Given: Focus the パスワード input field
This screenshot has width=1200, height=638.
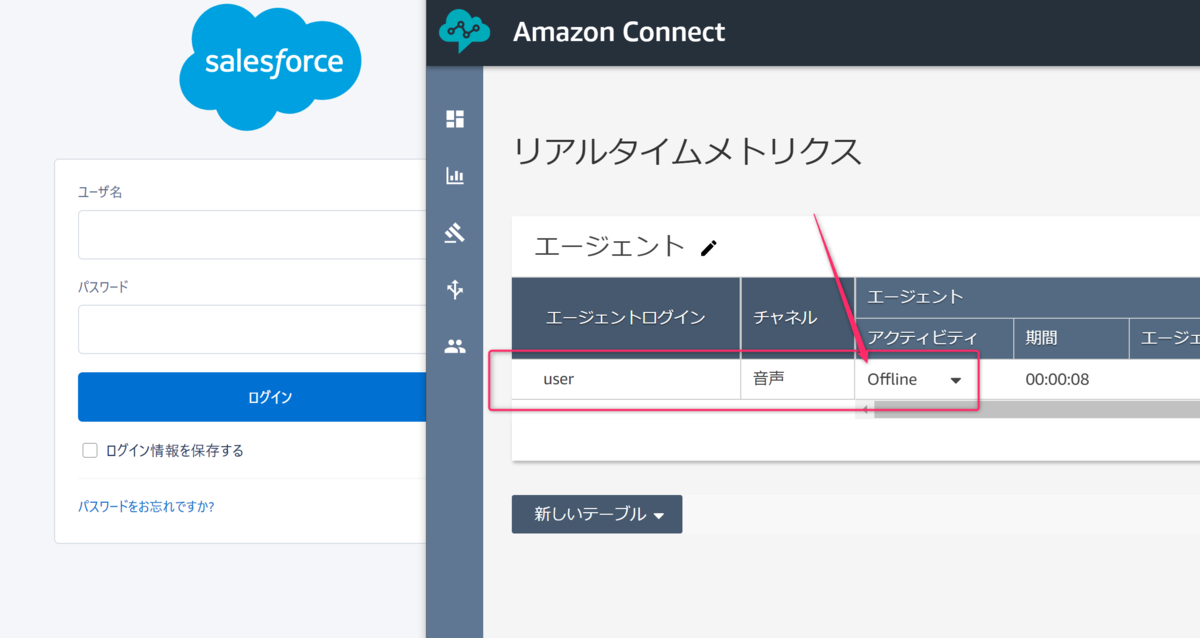Looking at the screenshot, I should click(252, 330).
